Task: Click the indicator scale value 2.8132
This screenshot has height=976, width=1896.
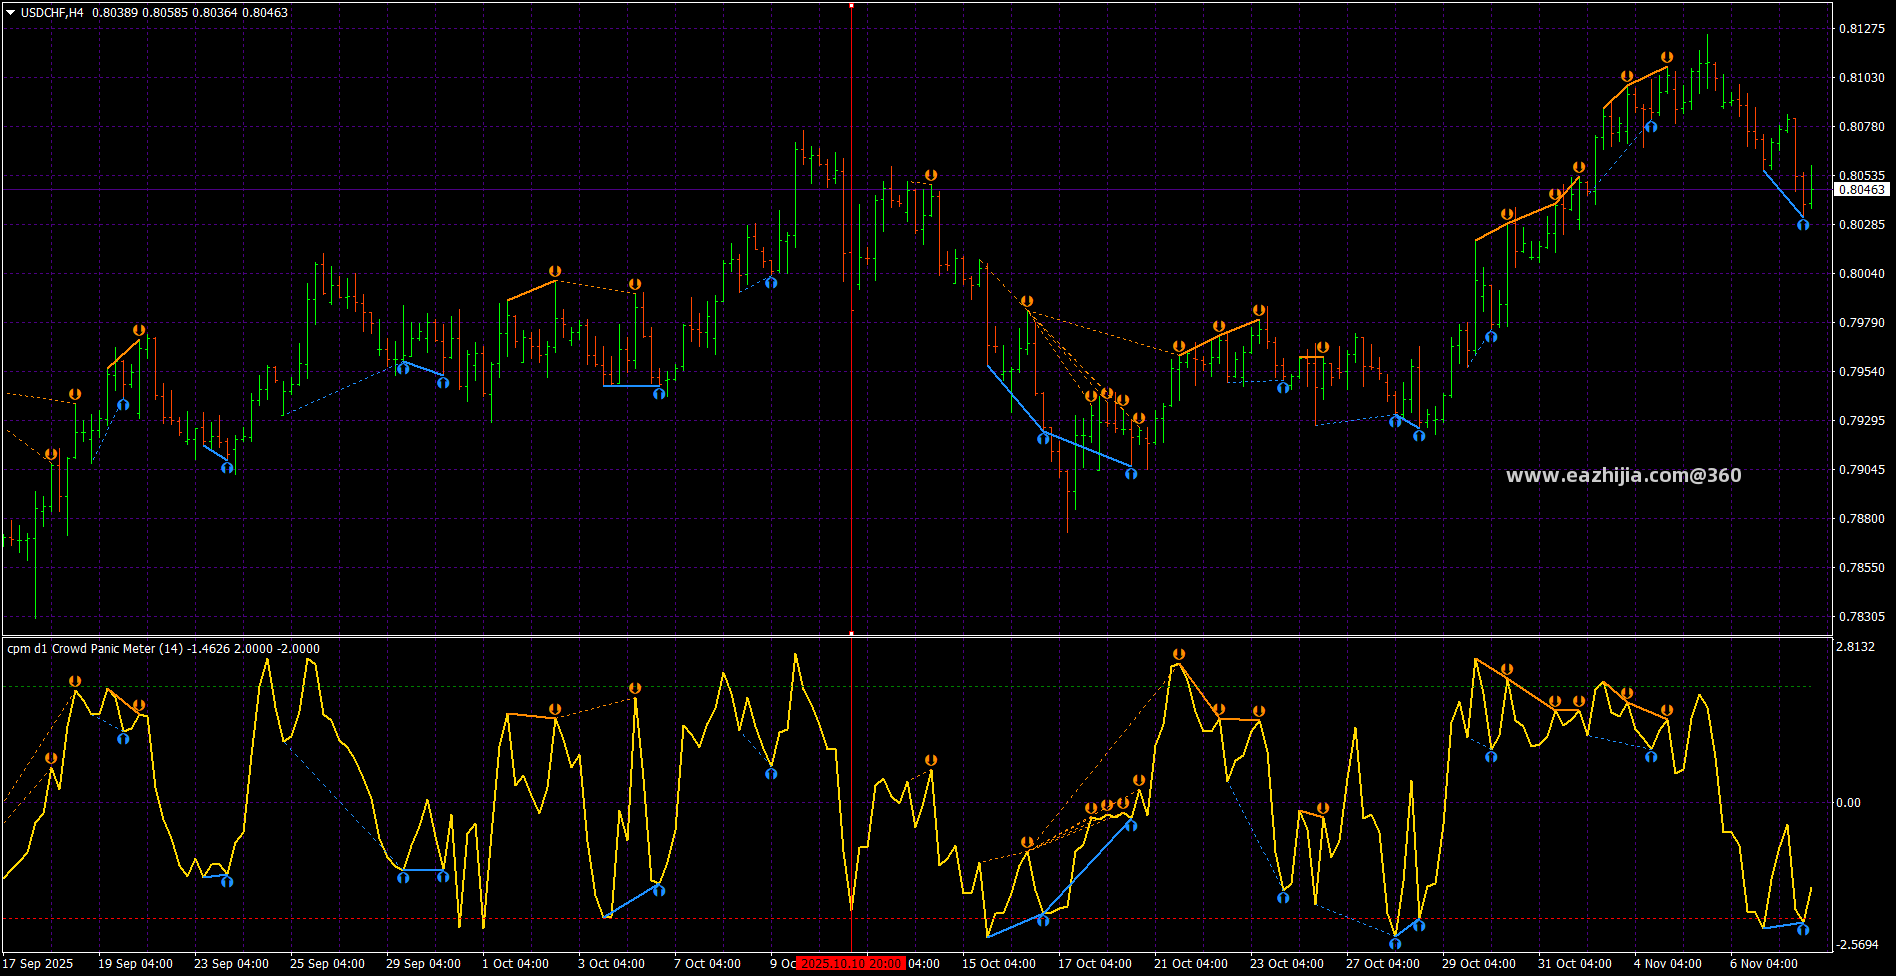Action: click(x=1856, y=647)
